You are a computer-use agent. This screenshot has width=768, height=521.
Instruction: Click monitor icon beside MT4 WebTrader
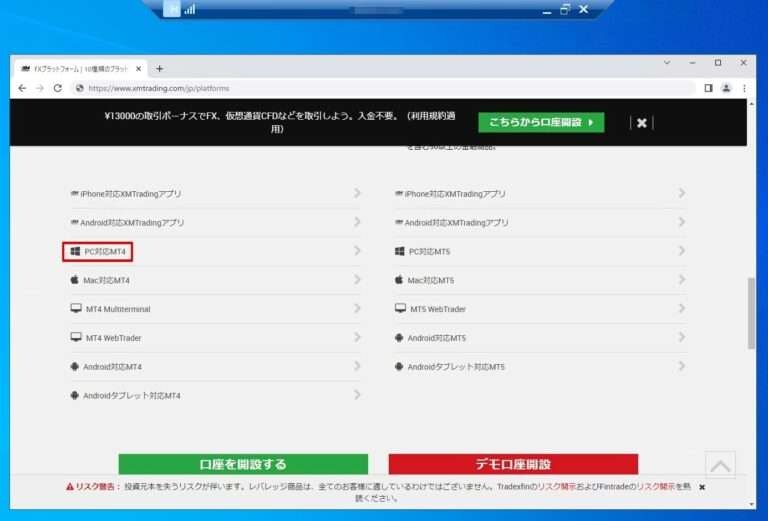coord(76,337)
